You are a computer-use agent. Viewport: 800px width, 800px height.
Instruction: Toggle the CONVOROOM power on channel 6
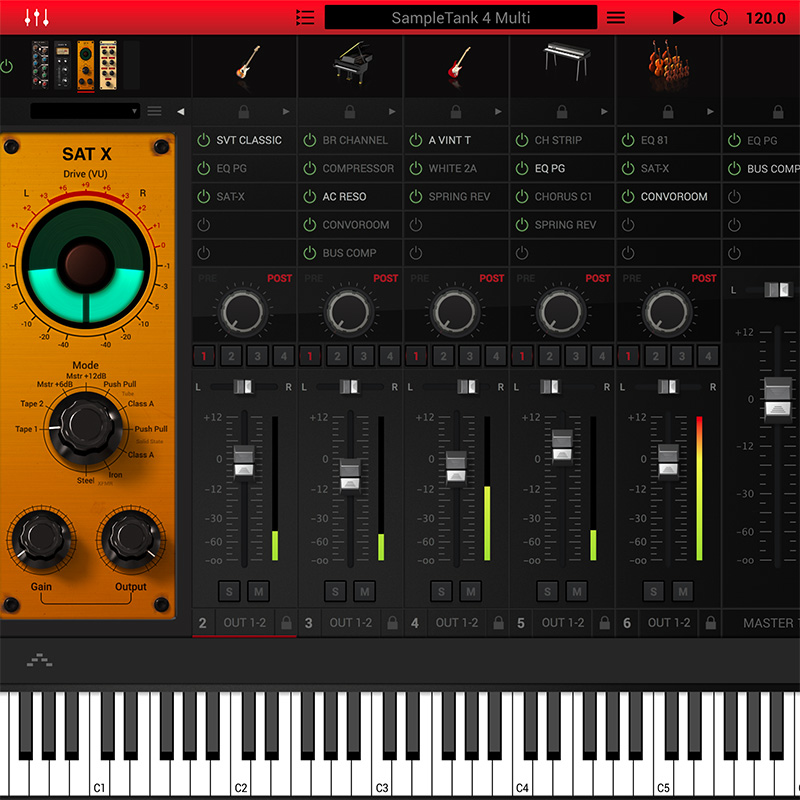pos(628,197)
